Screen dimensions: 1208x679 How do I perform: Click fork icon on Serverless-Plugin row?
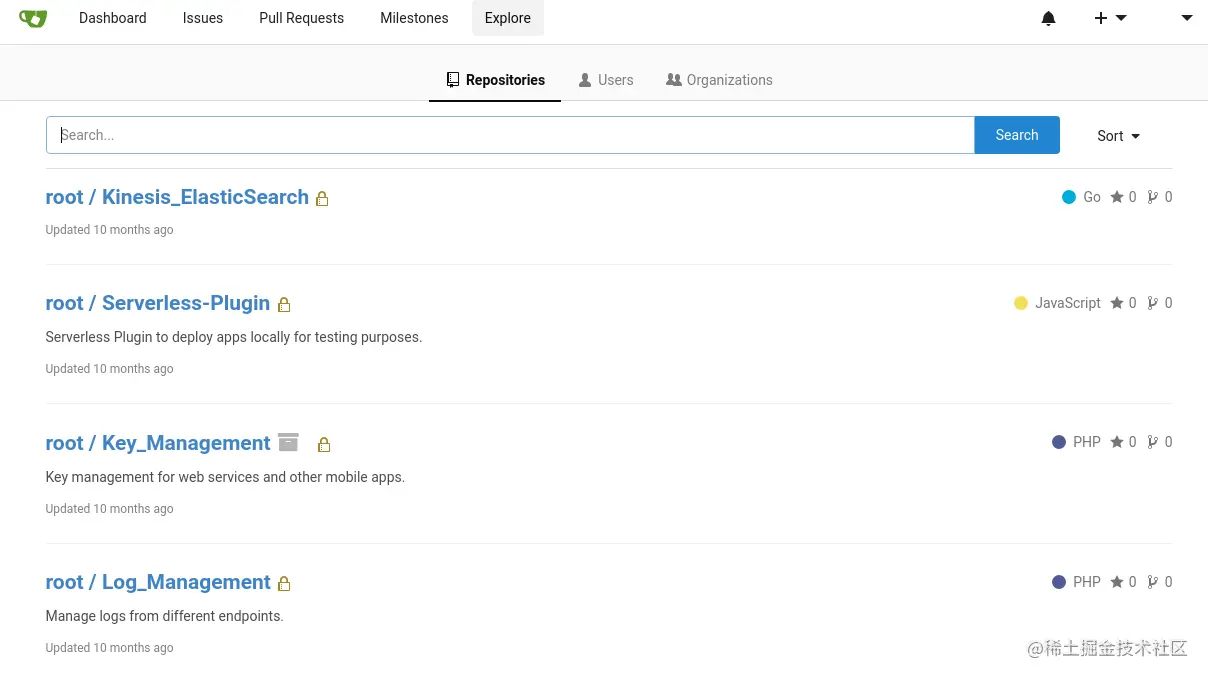pyautogui.click(x=1153, y=303)
